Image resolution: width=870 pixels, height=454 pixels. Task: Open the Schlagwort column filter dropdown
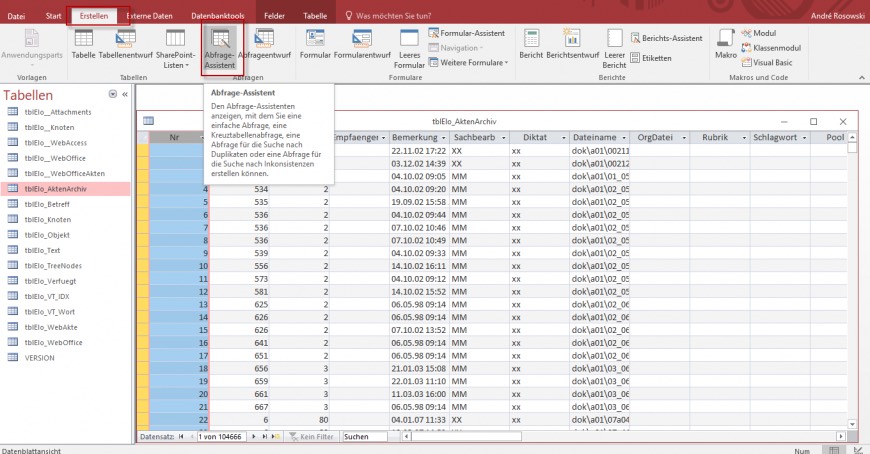(x=804, y=138)
